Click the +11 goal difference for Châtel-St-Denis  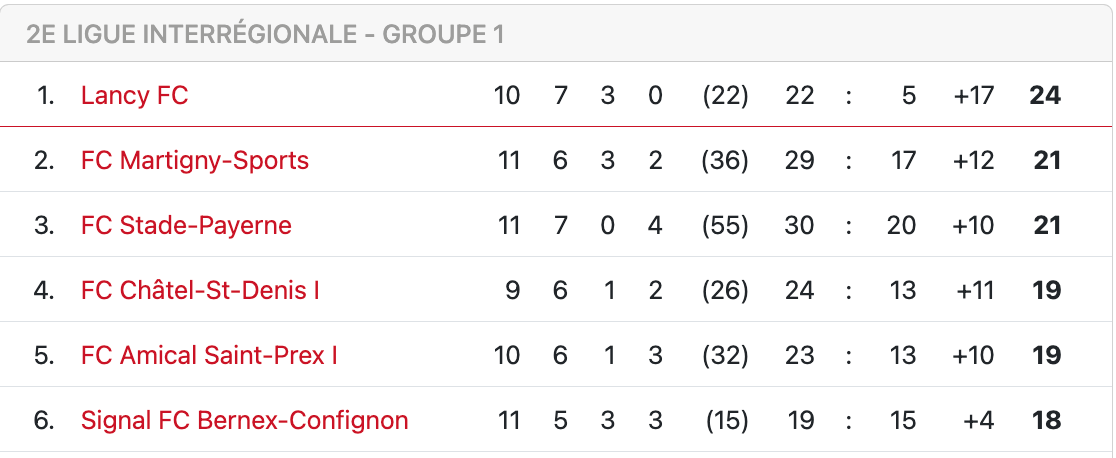pyautogui.click(x=974, y=291)
